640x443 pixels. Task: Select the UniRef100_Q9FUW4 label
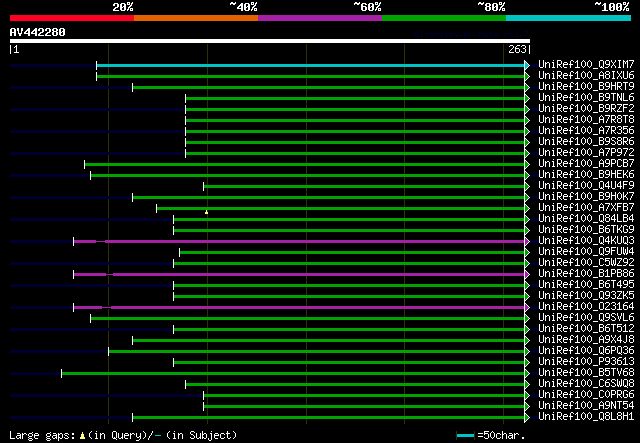586,252
